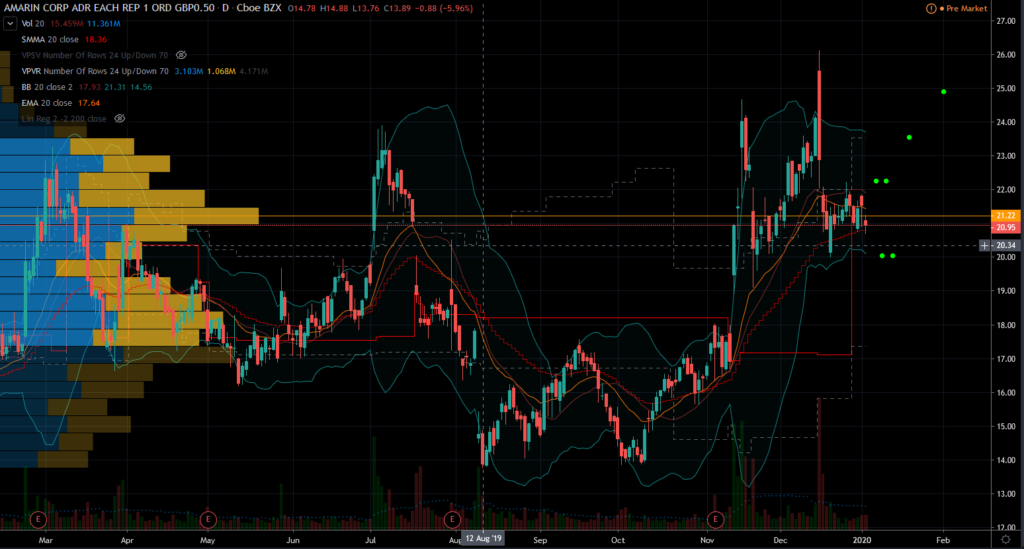Click the Oct label on time axis

pyautogui.click(x=618, y=541)
